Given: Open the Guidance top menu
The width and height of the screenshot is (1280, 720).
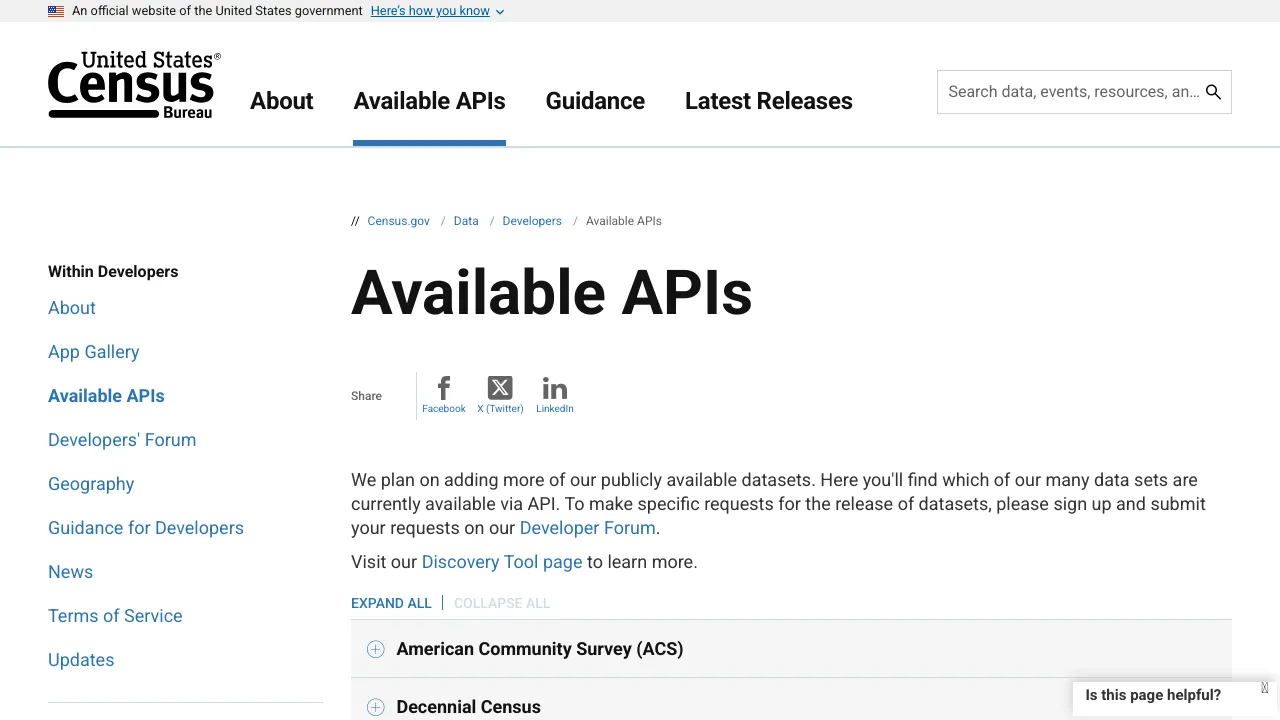Looking at the screenshot, I should click(x=595, y=101).
